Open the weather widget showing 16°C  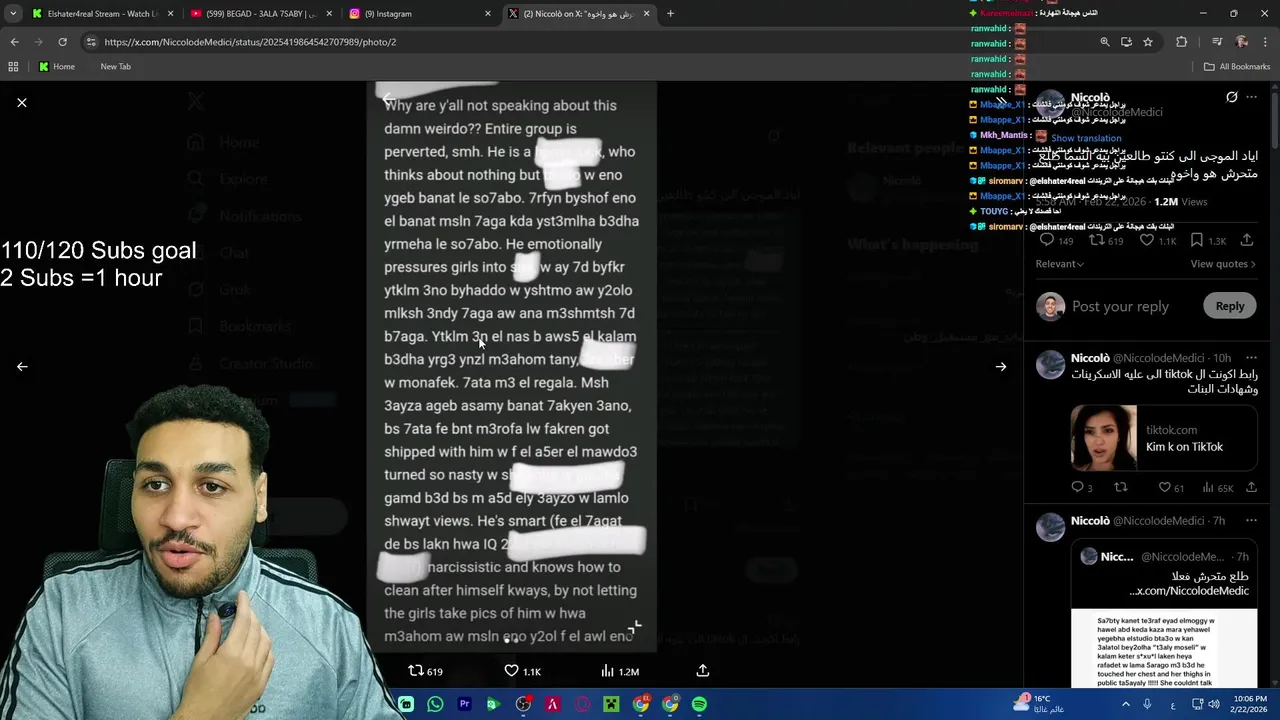pyautogui.click(x=1038, y=704)
